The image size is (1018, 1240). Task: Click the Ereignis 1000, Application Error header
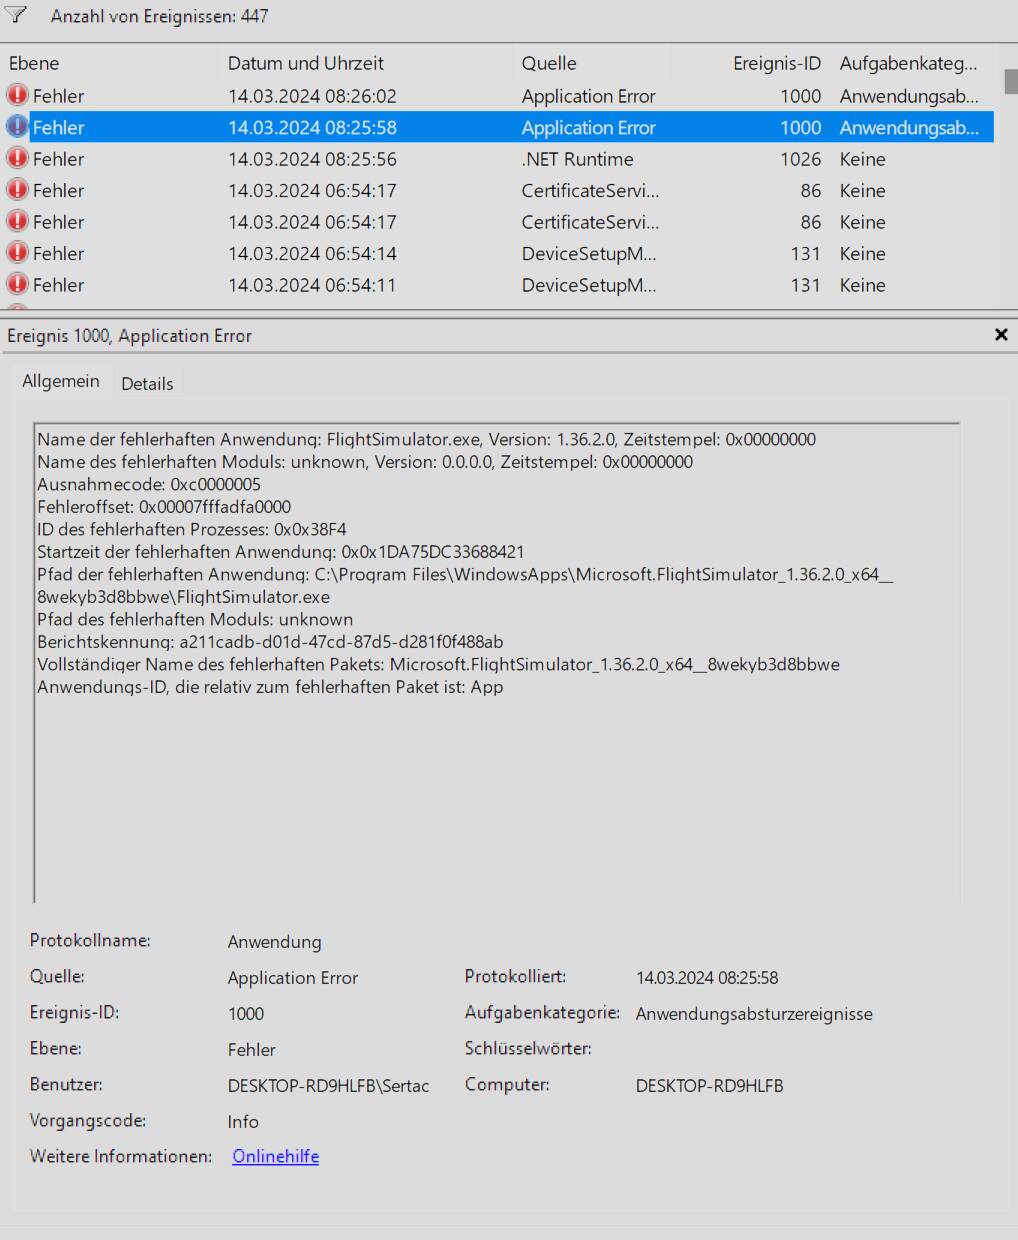[129, 336]
